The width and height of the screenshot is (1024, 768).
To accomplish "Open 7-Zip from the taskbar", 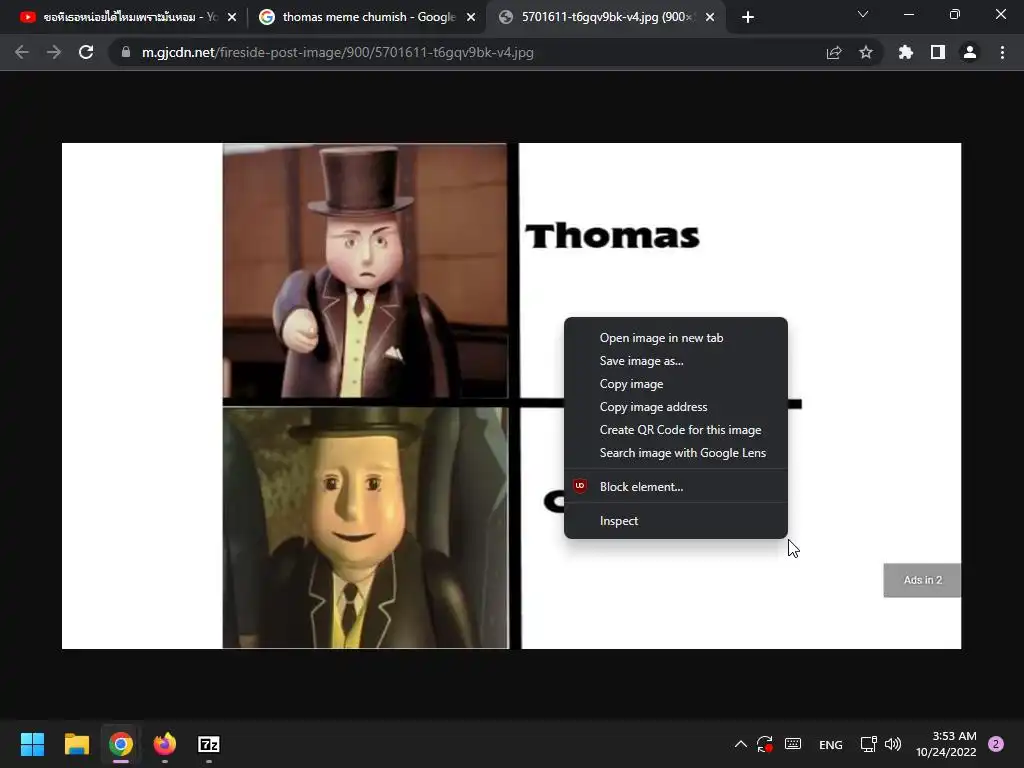I will click(x=209, y=744).
